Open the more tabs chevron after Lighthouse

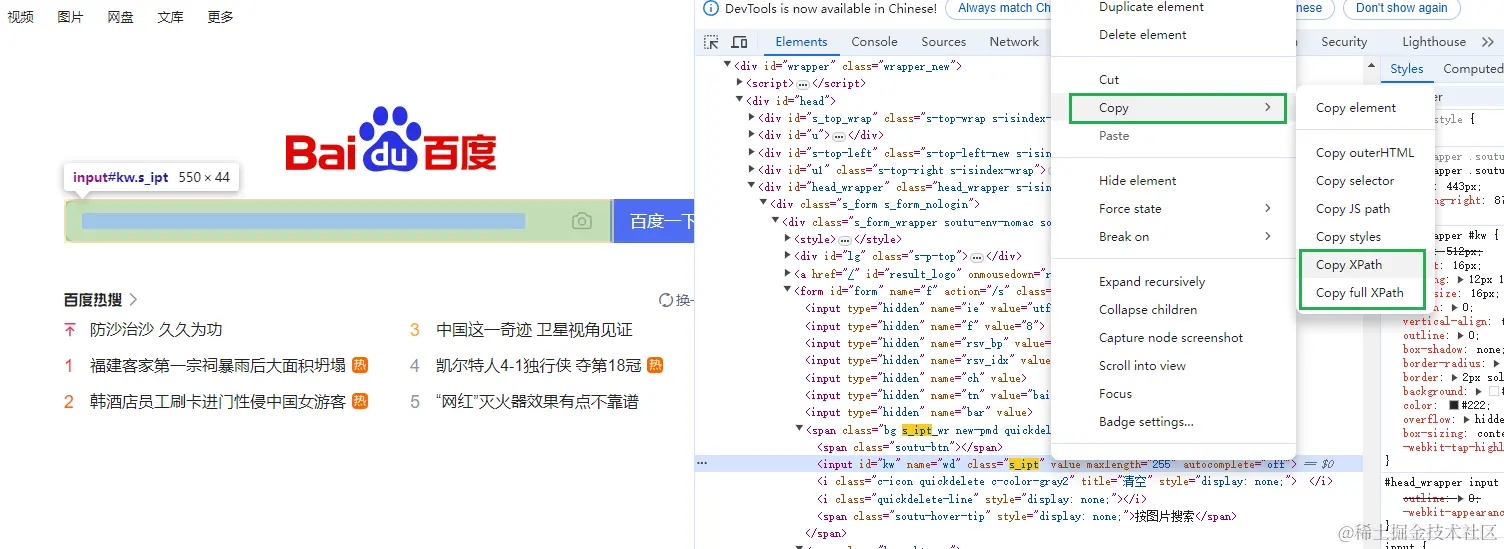(x=1487, y=42)
